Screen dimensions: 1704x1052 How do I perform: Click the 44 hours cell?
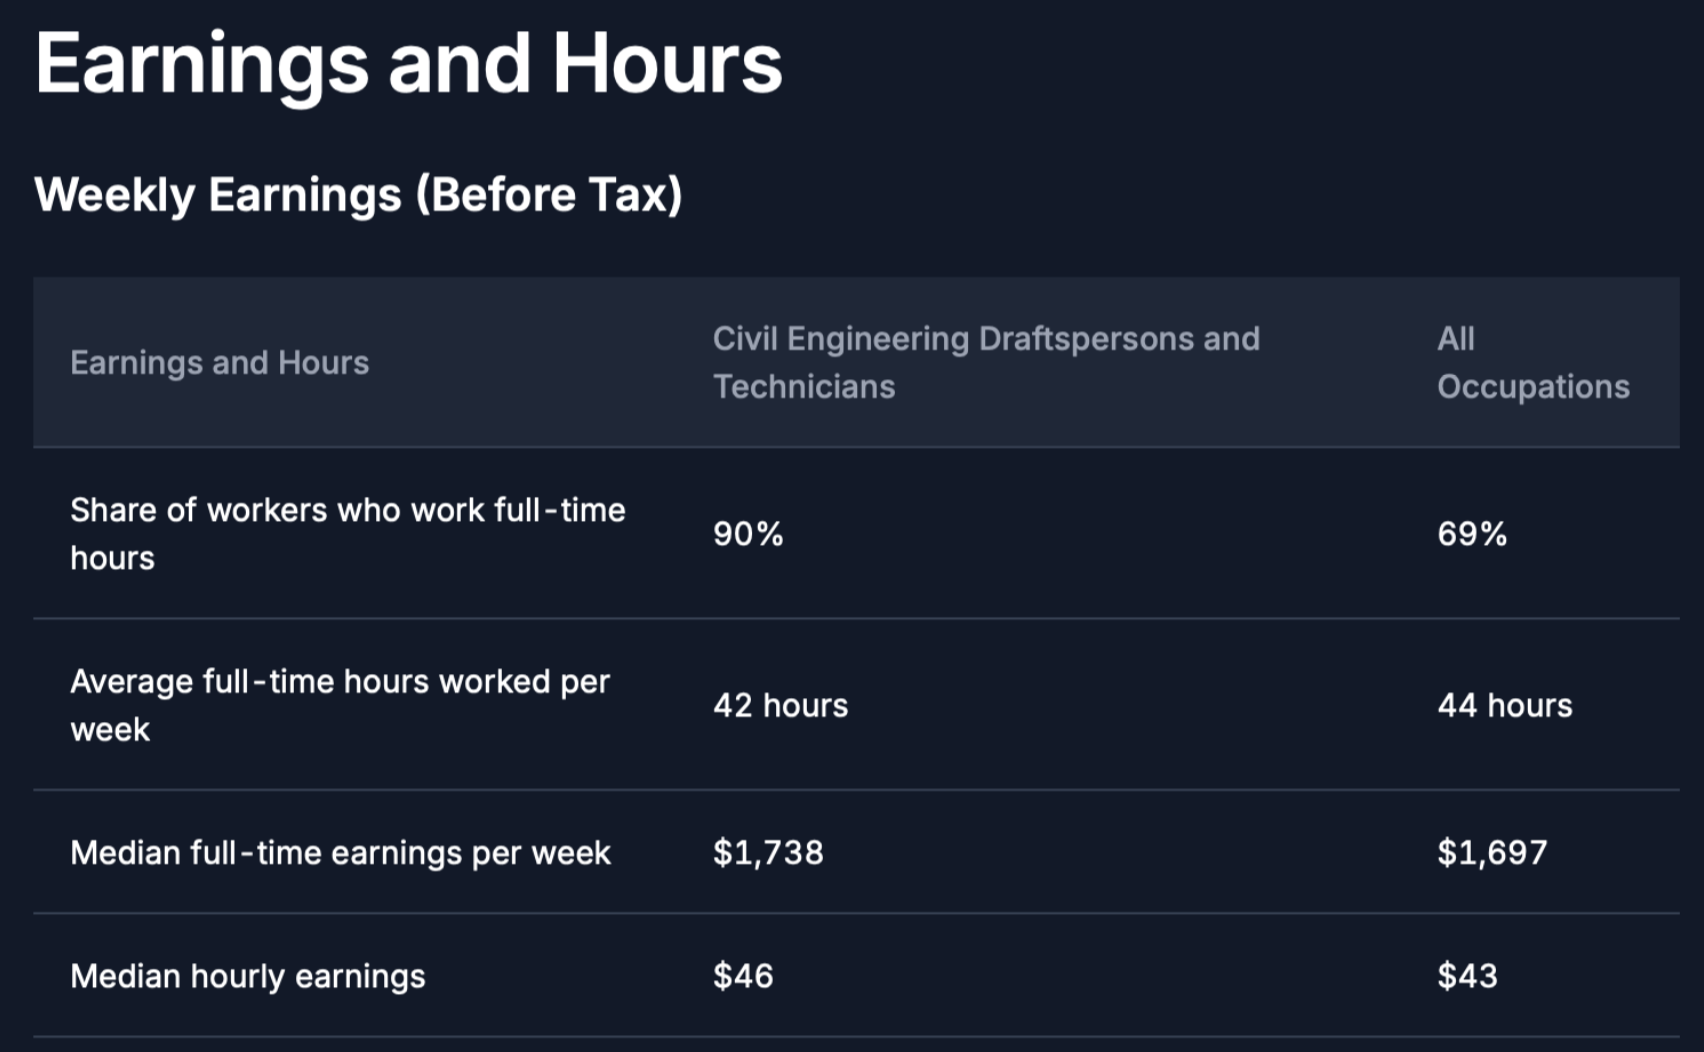pos(1504,706)
